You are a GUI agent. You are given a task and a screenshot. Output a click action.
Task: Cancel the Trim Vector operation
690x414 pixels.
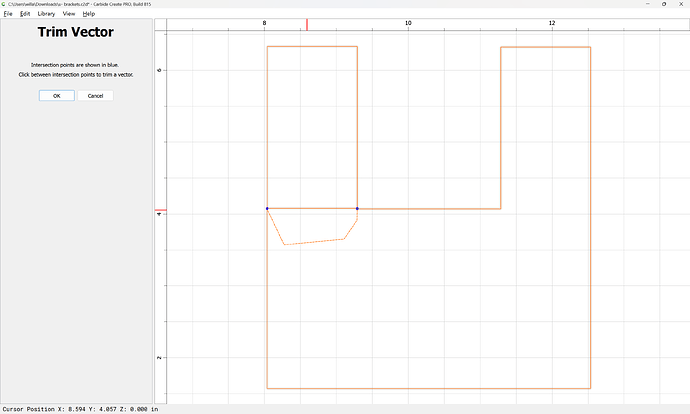(x=95, y=95)
